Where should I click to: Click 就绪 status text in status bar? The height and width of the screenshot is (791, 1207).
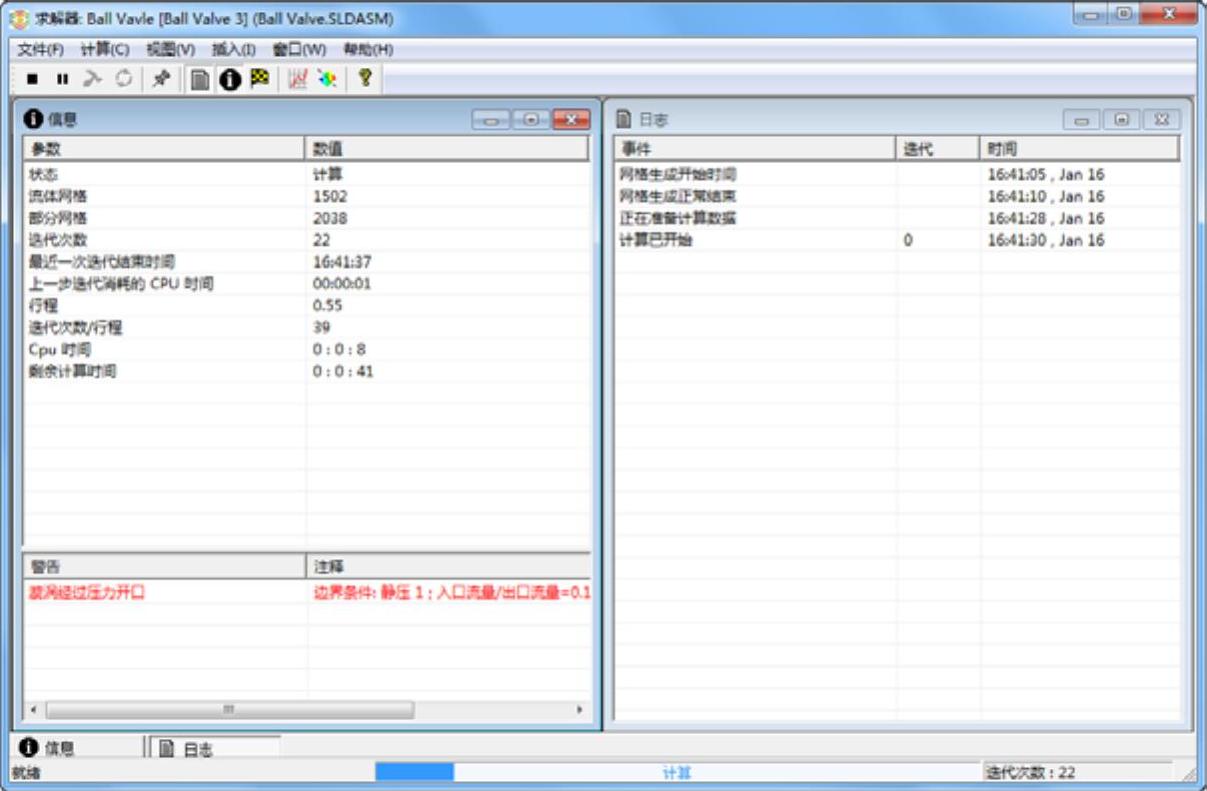(26, 772)
